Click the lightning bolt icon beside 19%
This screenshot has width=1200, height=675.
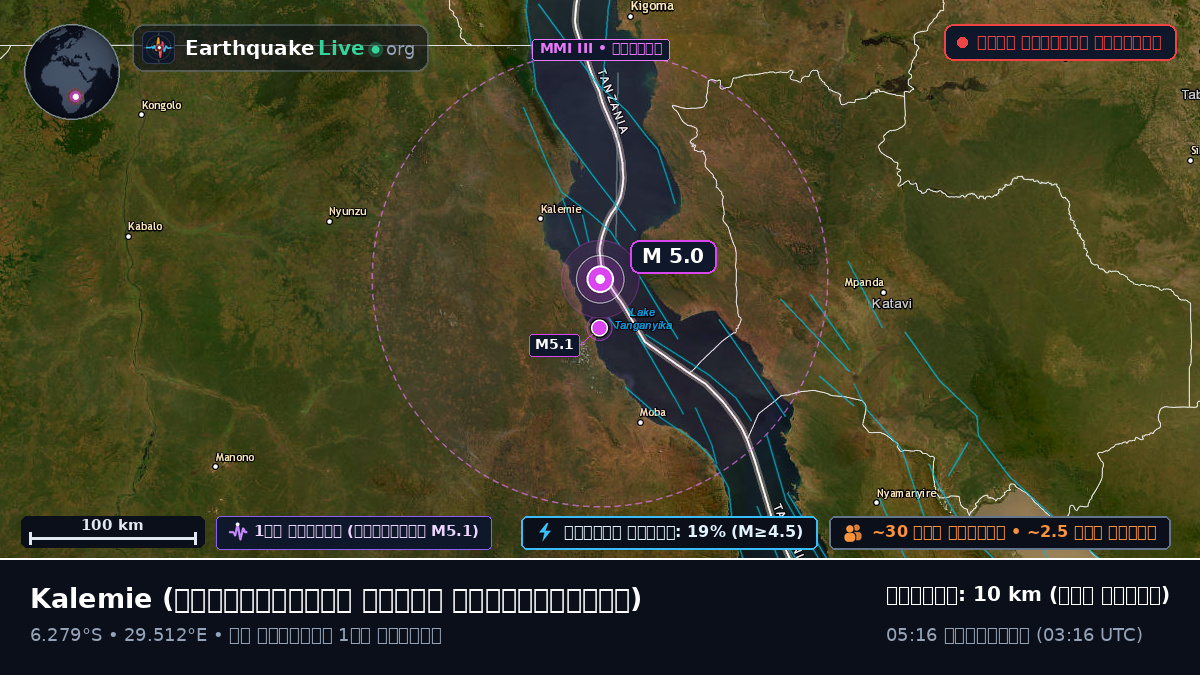click(x=545, y=532)
